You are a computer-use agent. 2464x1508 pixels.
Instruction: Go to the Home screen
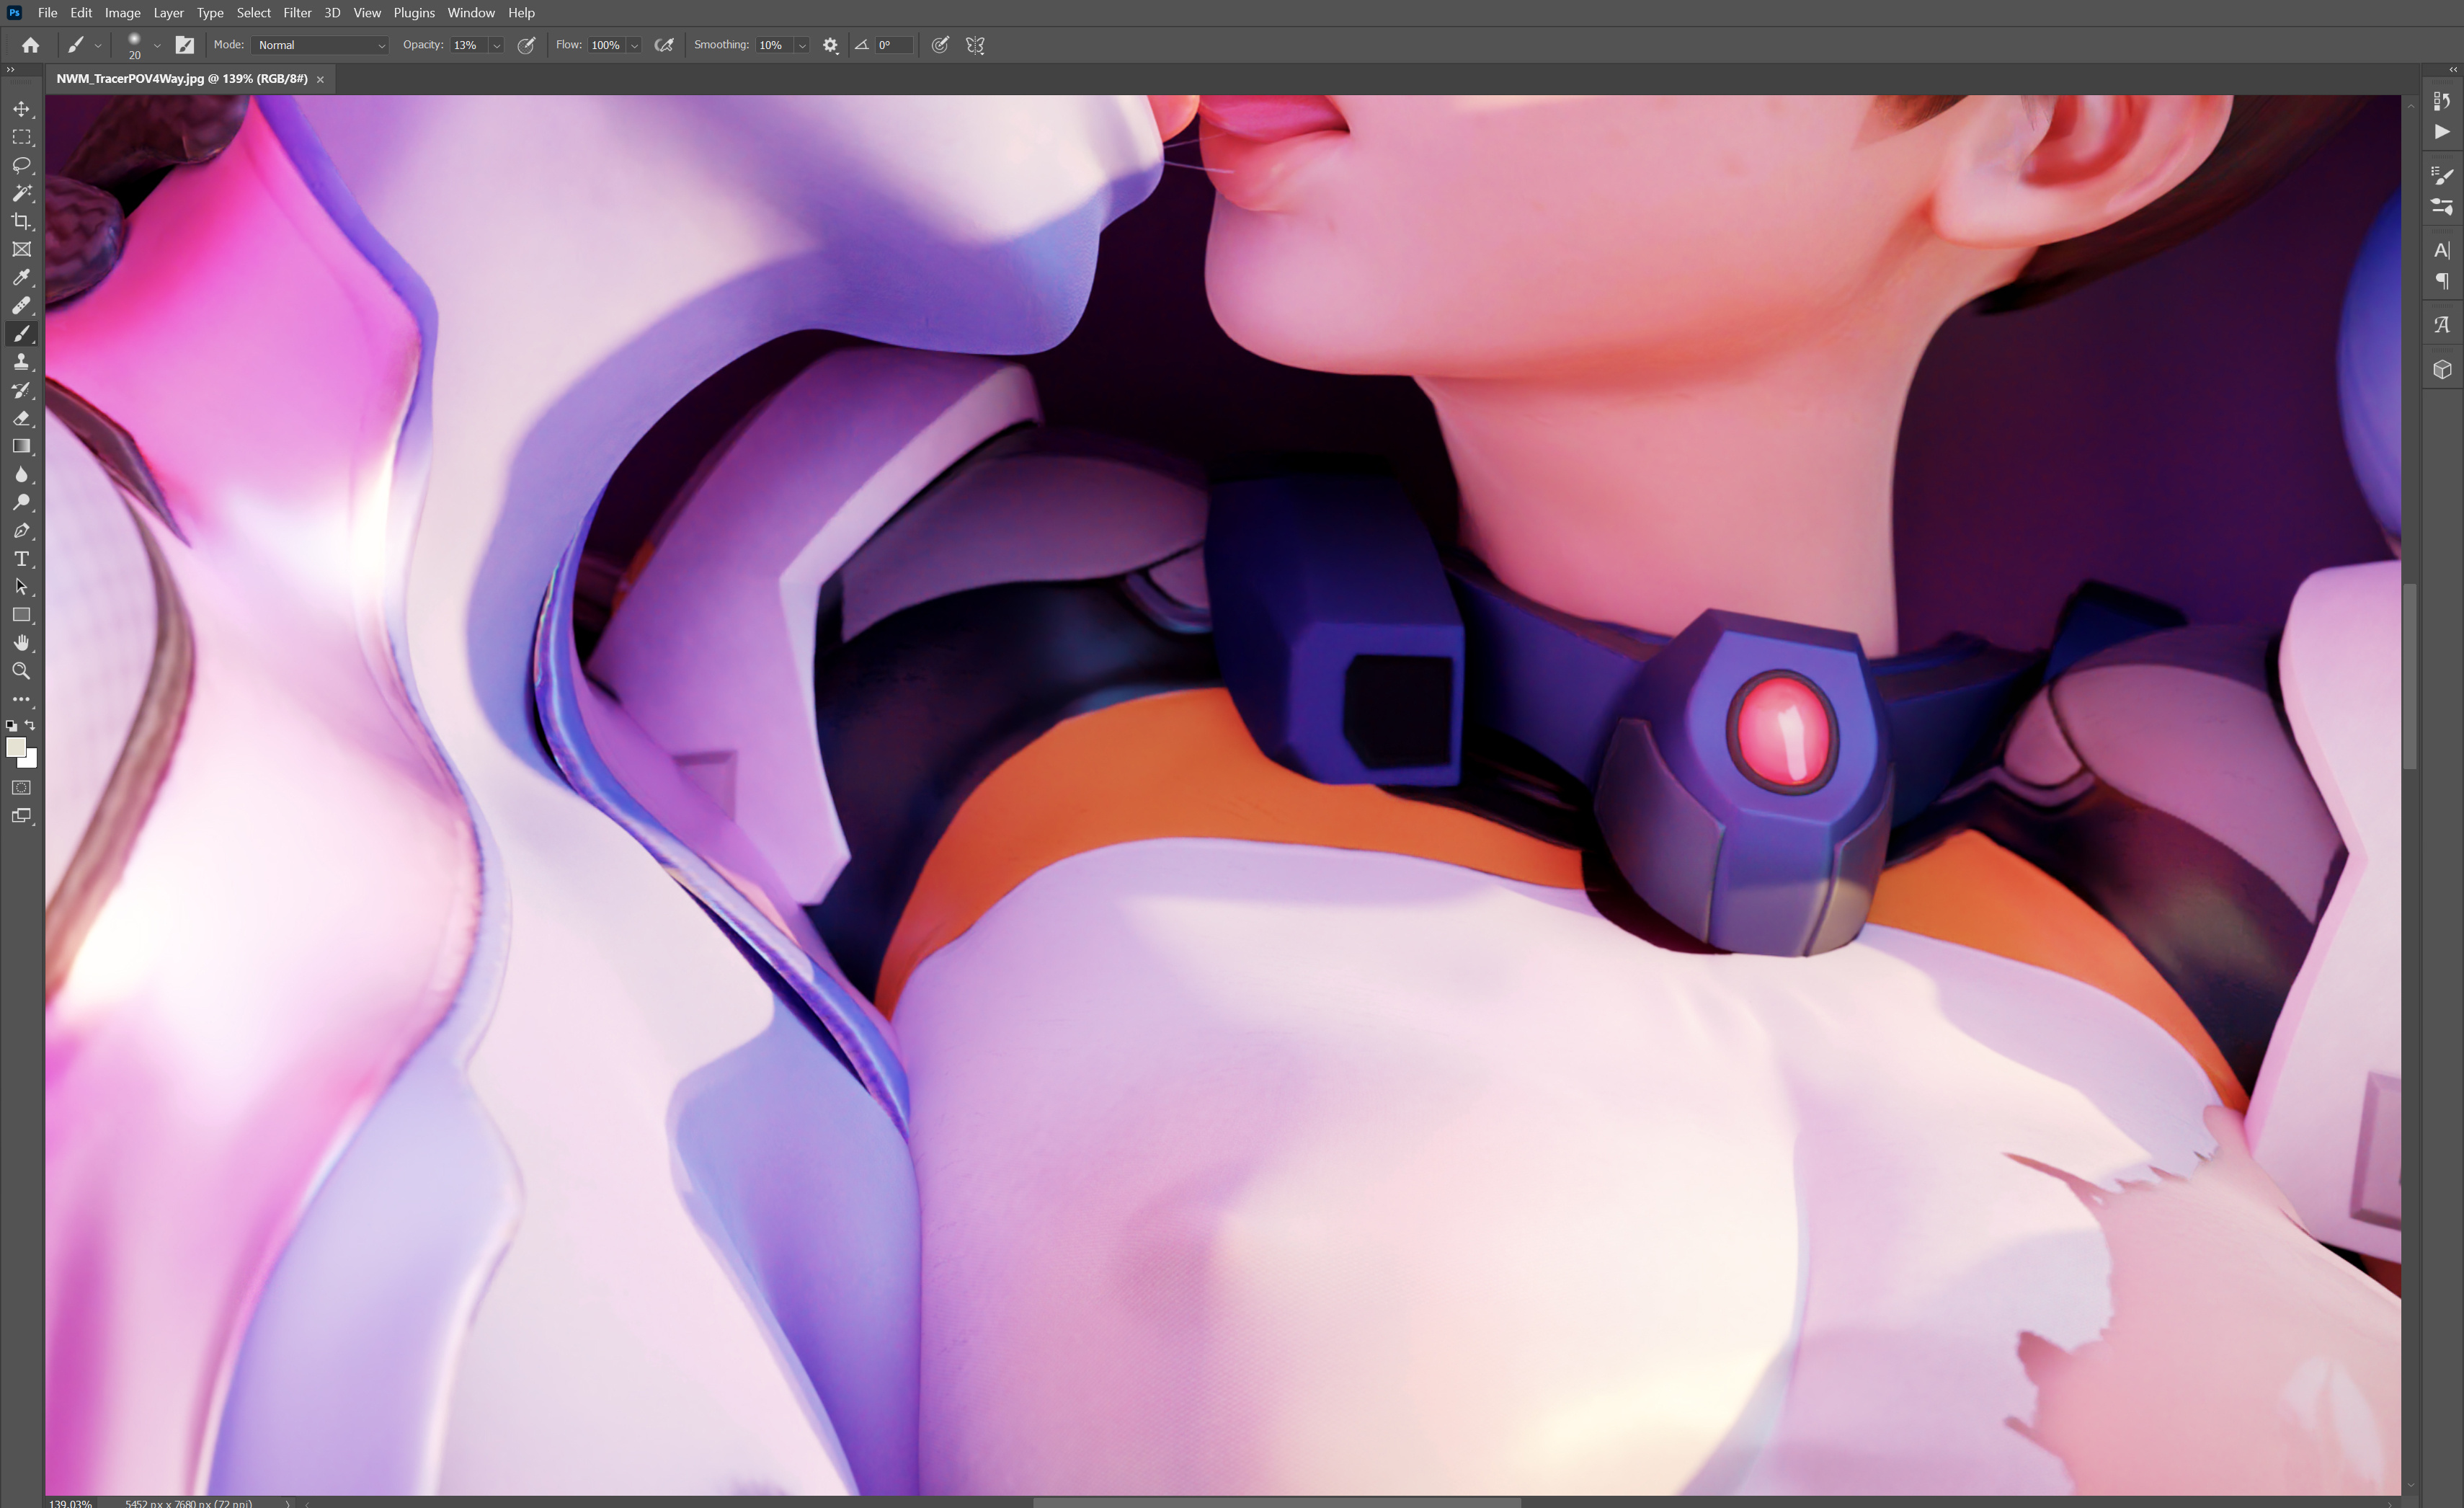tap(31, 45)
